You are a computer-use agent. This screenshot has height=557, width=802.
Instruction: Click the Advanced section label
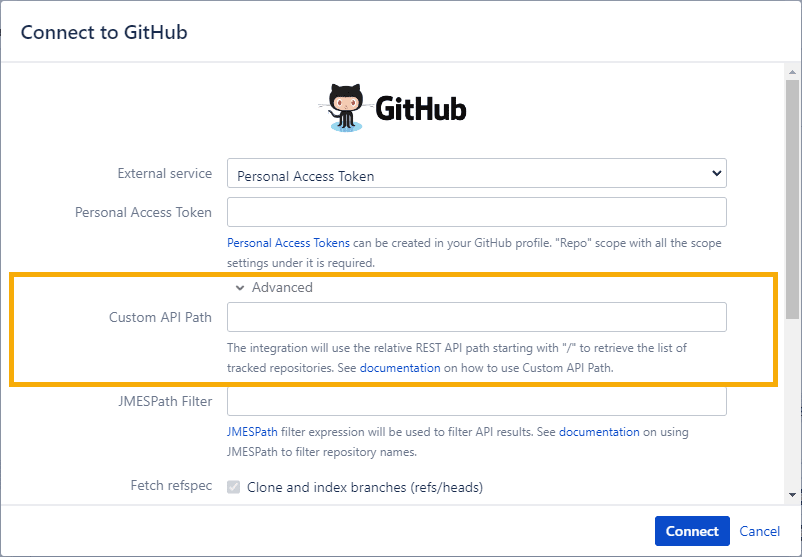tap(282, 287)
